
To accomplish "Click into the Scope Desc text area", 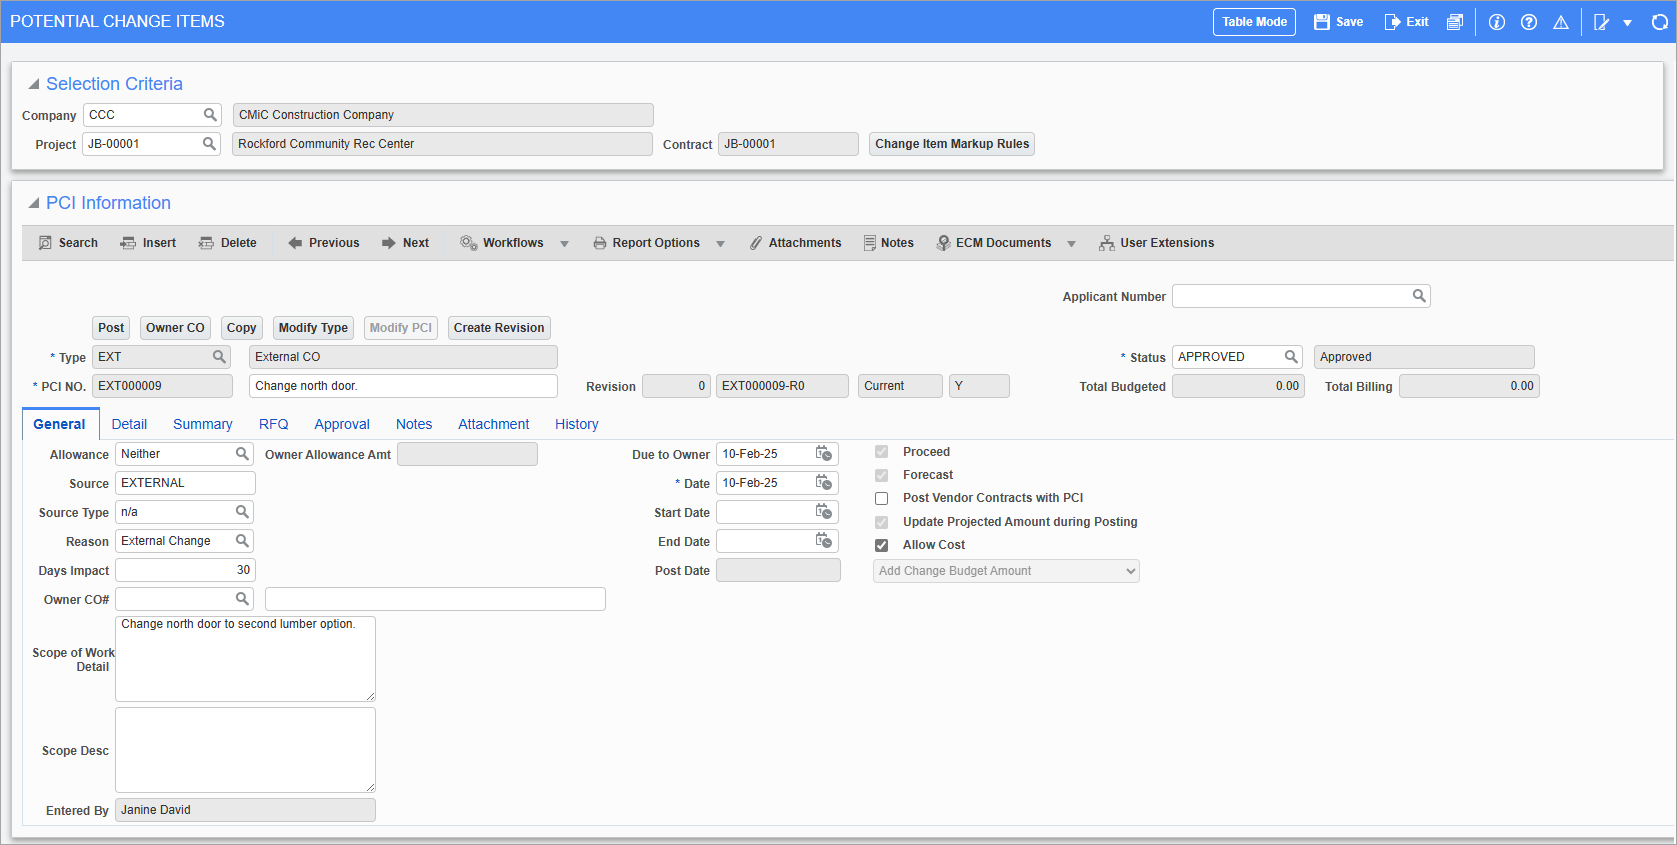I will click(245, 750).
